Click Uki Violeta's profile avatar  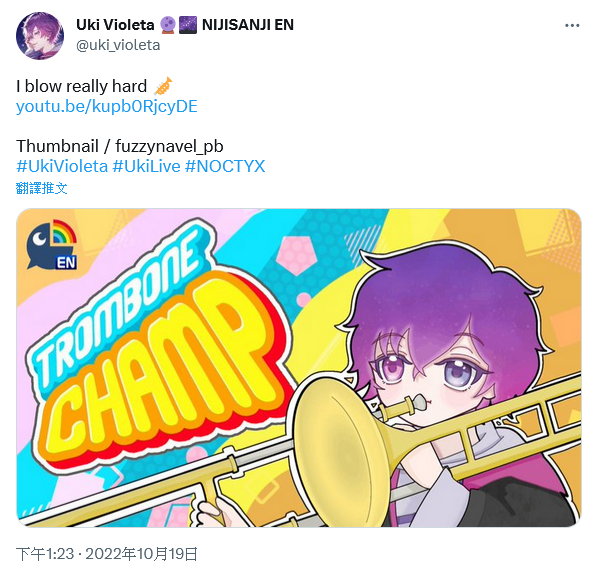(x=40, y=35)
